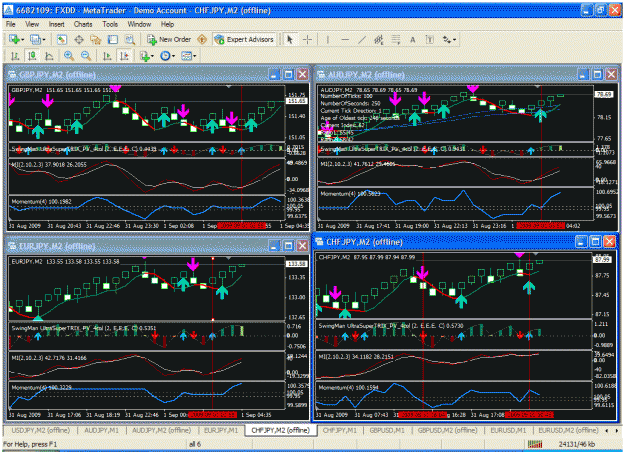
Task: Open MetaEditor with the diamond icon
Action: point(202,39)
